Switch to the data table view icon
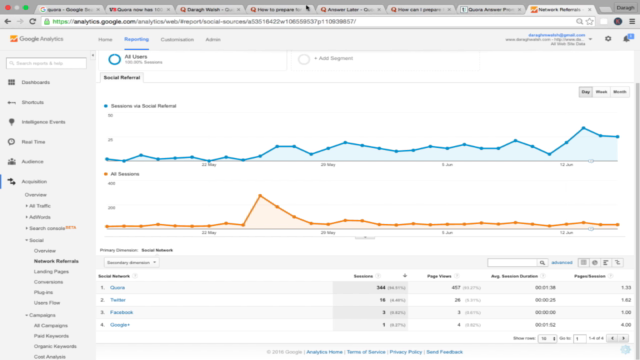 [x=584, y=262]
